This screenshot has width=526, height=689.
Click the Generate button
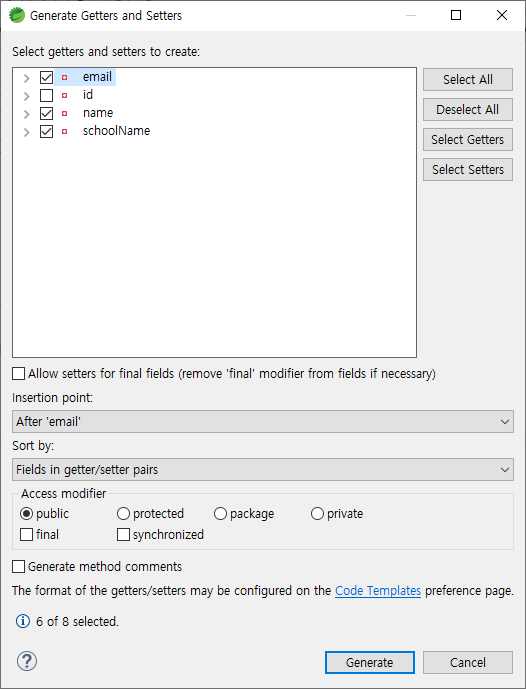[370, 662]
